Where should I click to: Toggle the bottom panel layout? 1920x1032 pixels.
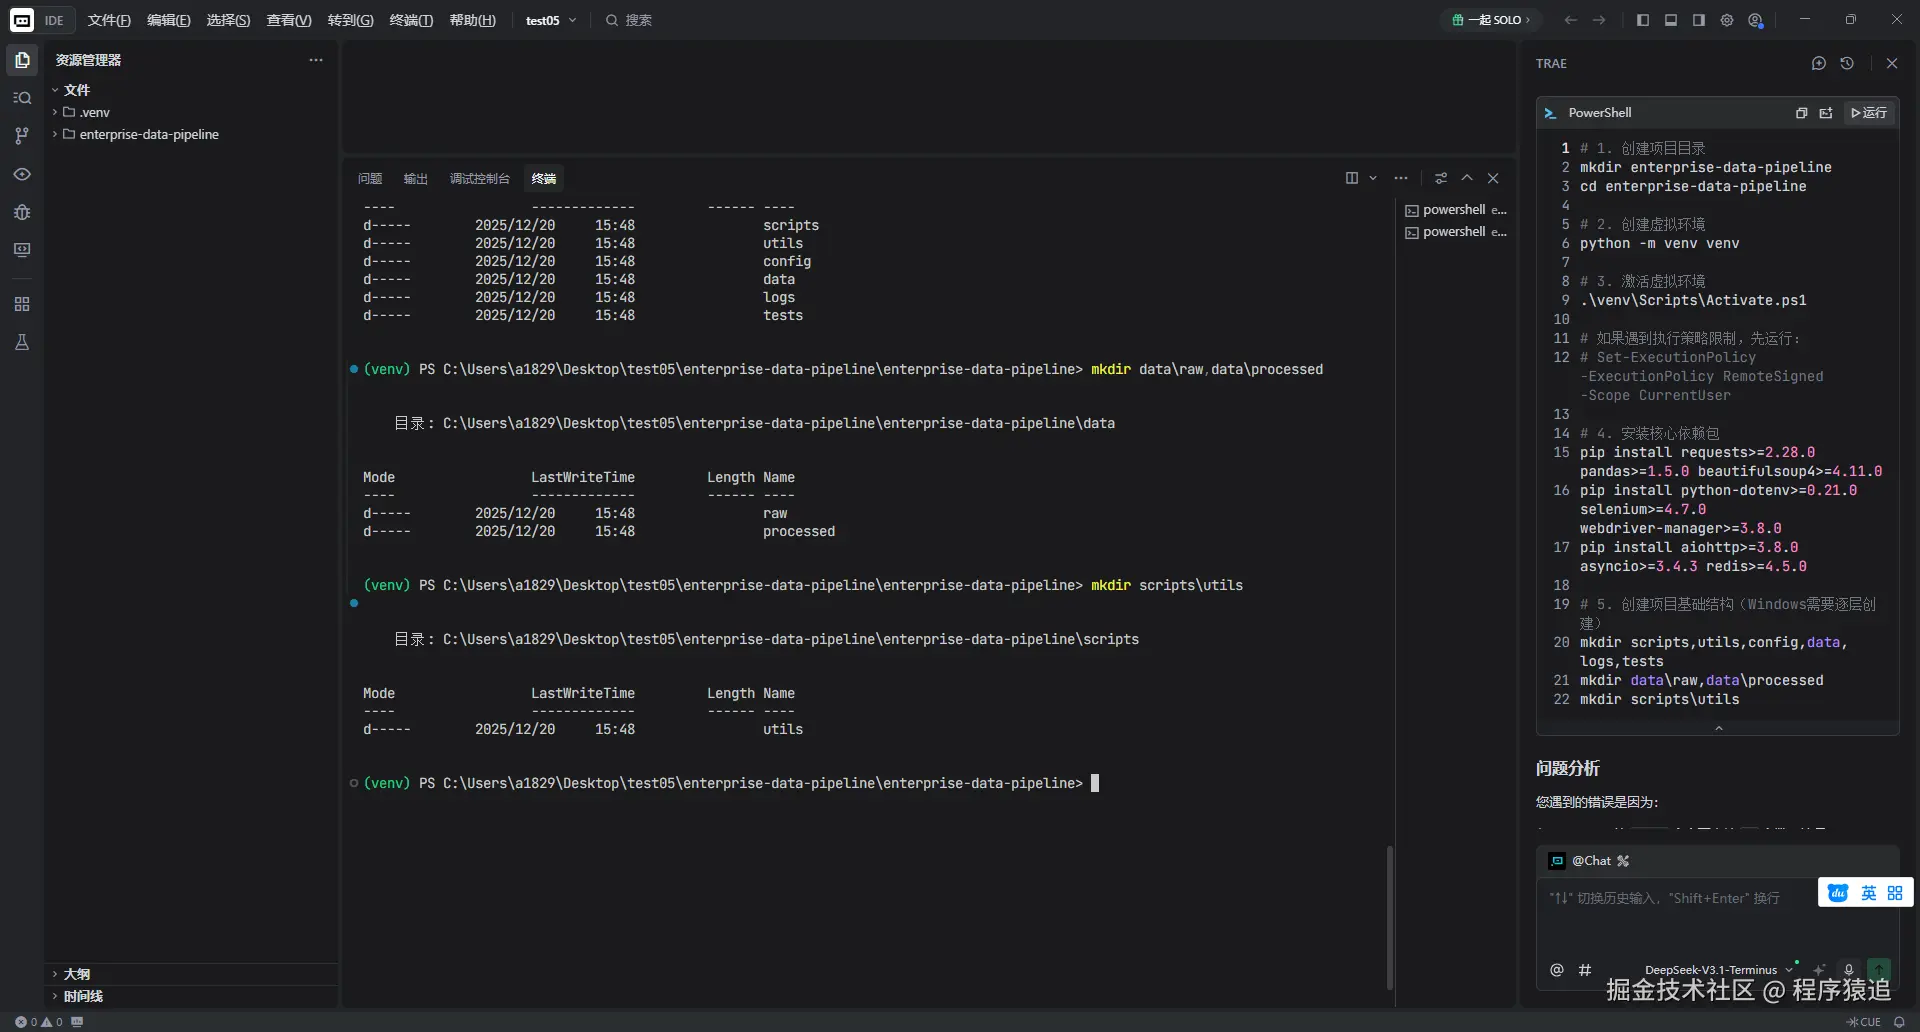tap(1671, 20)
